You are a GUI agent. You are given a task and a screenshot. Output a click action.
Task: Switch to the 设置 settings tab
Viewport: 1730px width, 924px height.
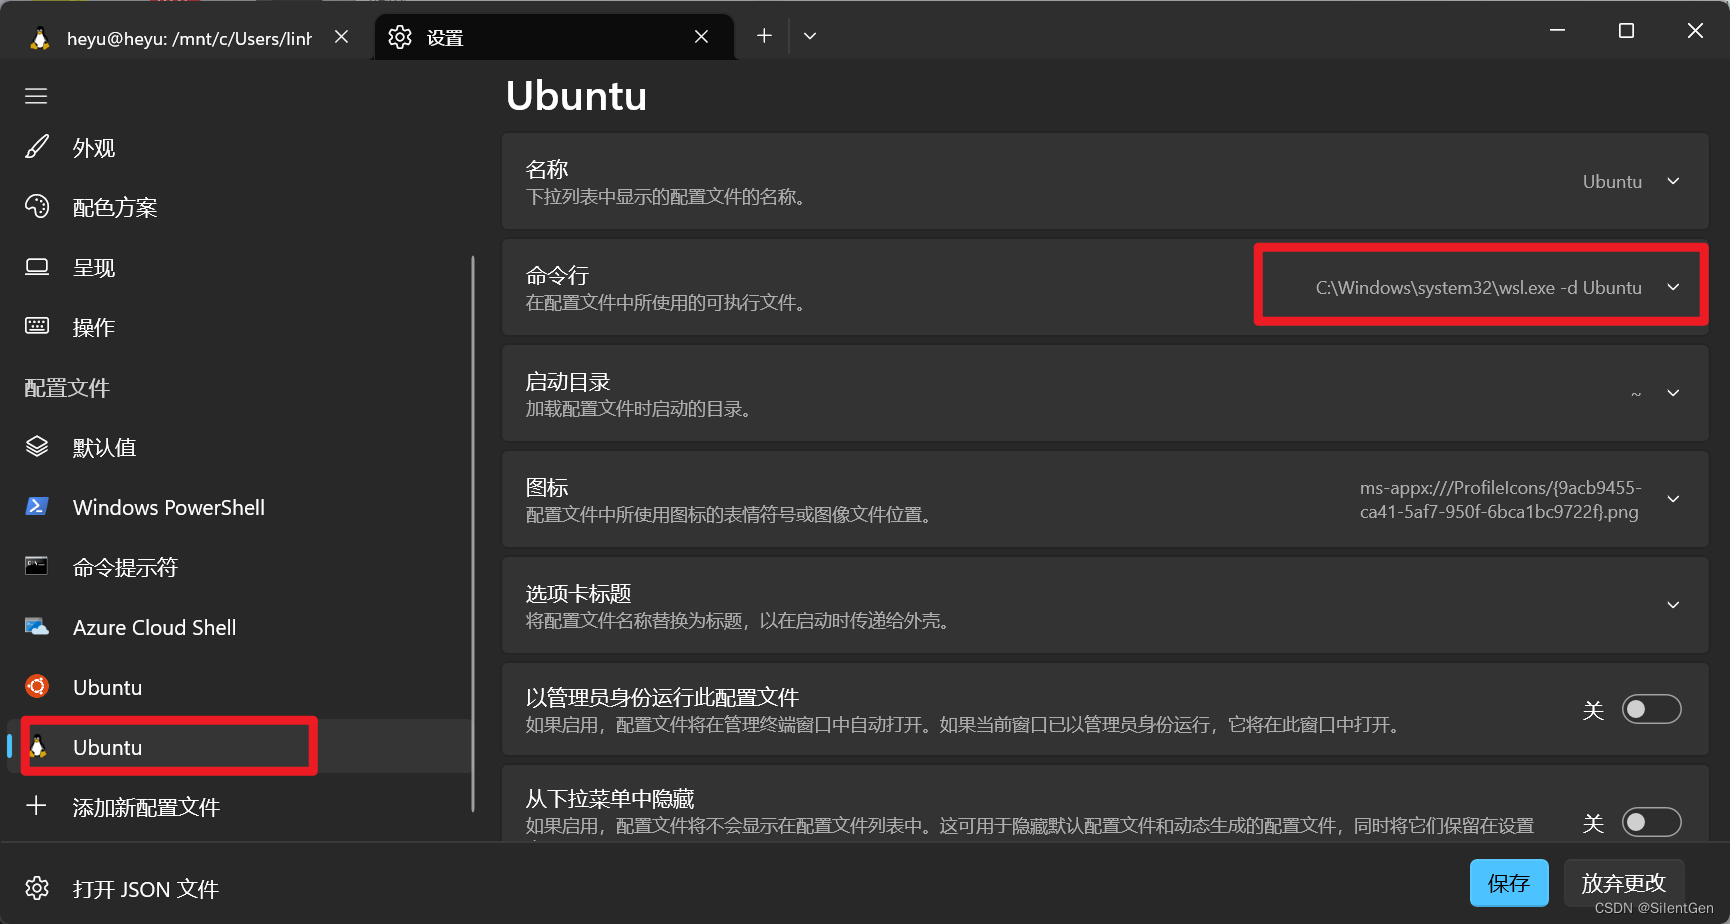click(x=554, y=37)
